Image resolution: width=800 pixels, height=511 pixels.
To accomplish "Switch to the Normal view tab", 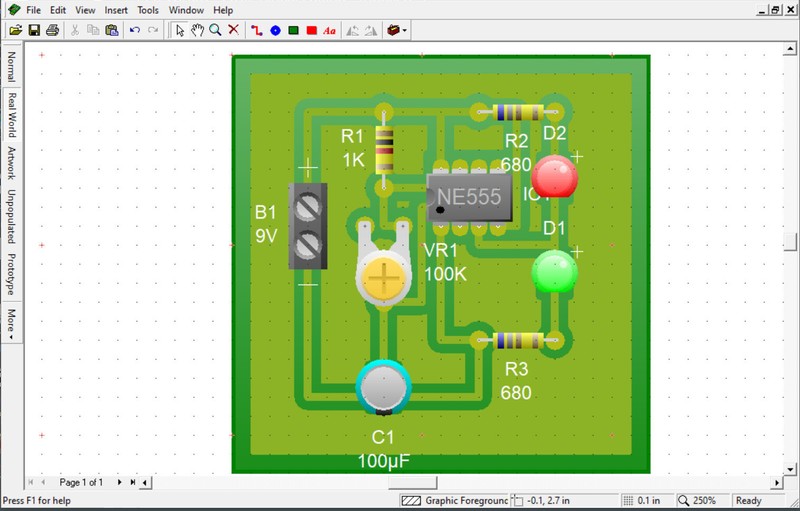I will pyautogui.click(x=11, y=66).
